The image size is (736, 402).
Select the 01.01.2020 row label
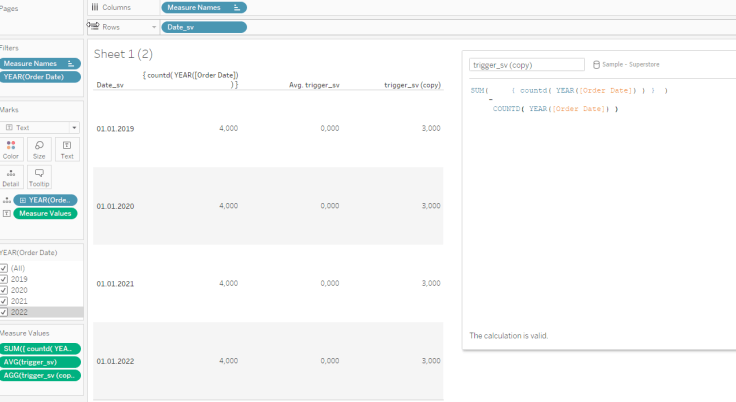click(x=115, y=206)
